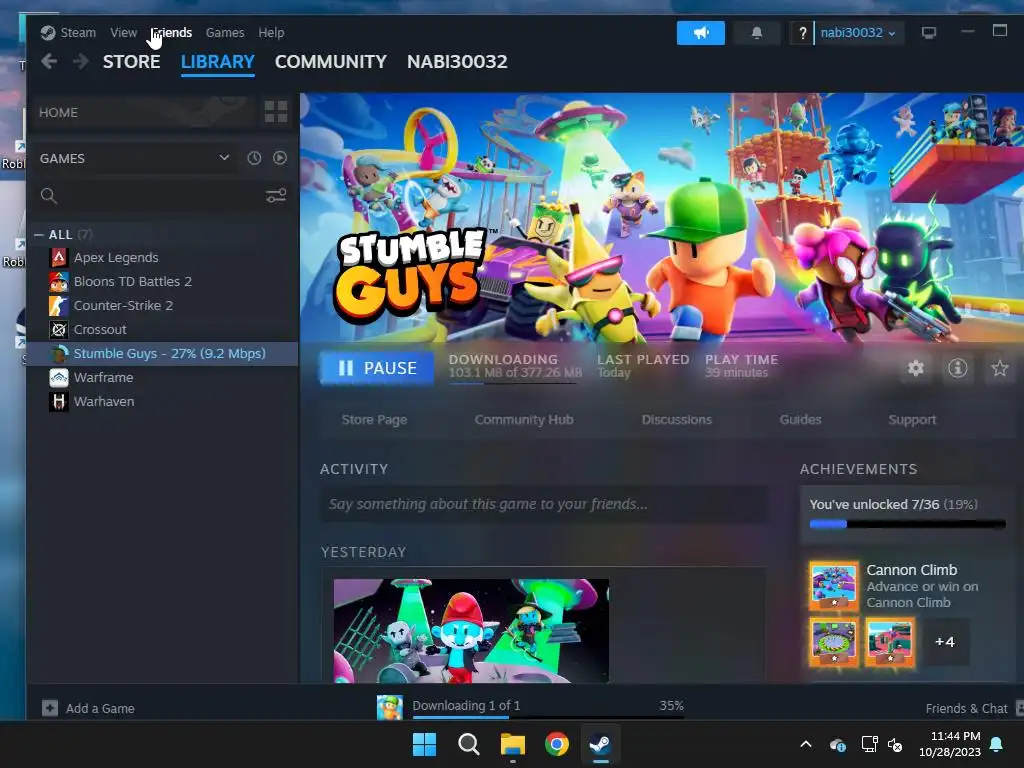This screenshot has width=1024, height=768.
Task: Click the Steam taskbar icon
Action: point(600,744)
